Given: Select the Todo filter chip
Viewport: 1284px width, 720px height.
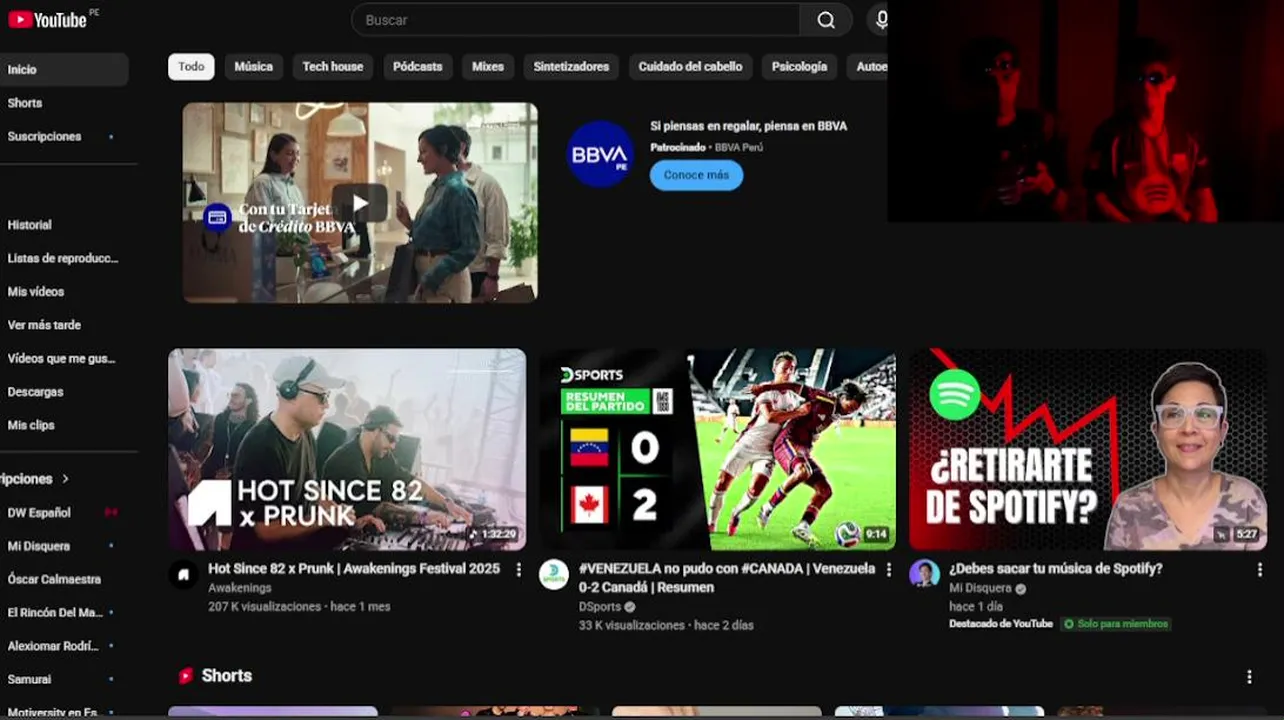Looking at the screenshot, I should [x=191, y=67].
